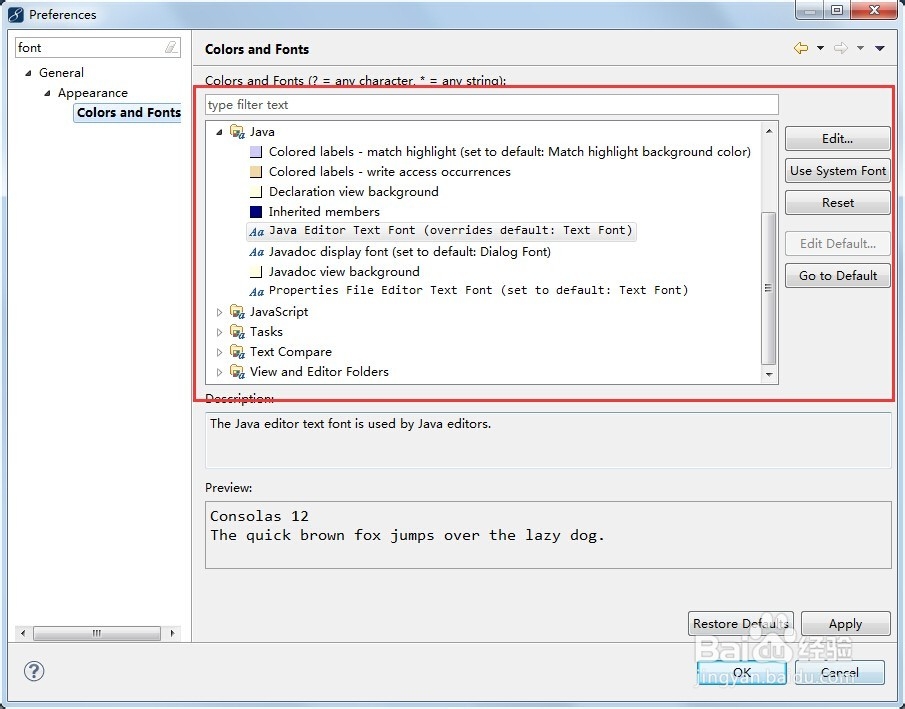Click the JavaScript folder icon
This screenshot has height=709, width=905.
pos(237,311)
